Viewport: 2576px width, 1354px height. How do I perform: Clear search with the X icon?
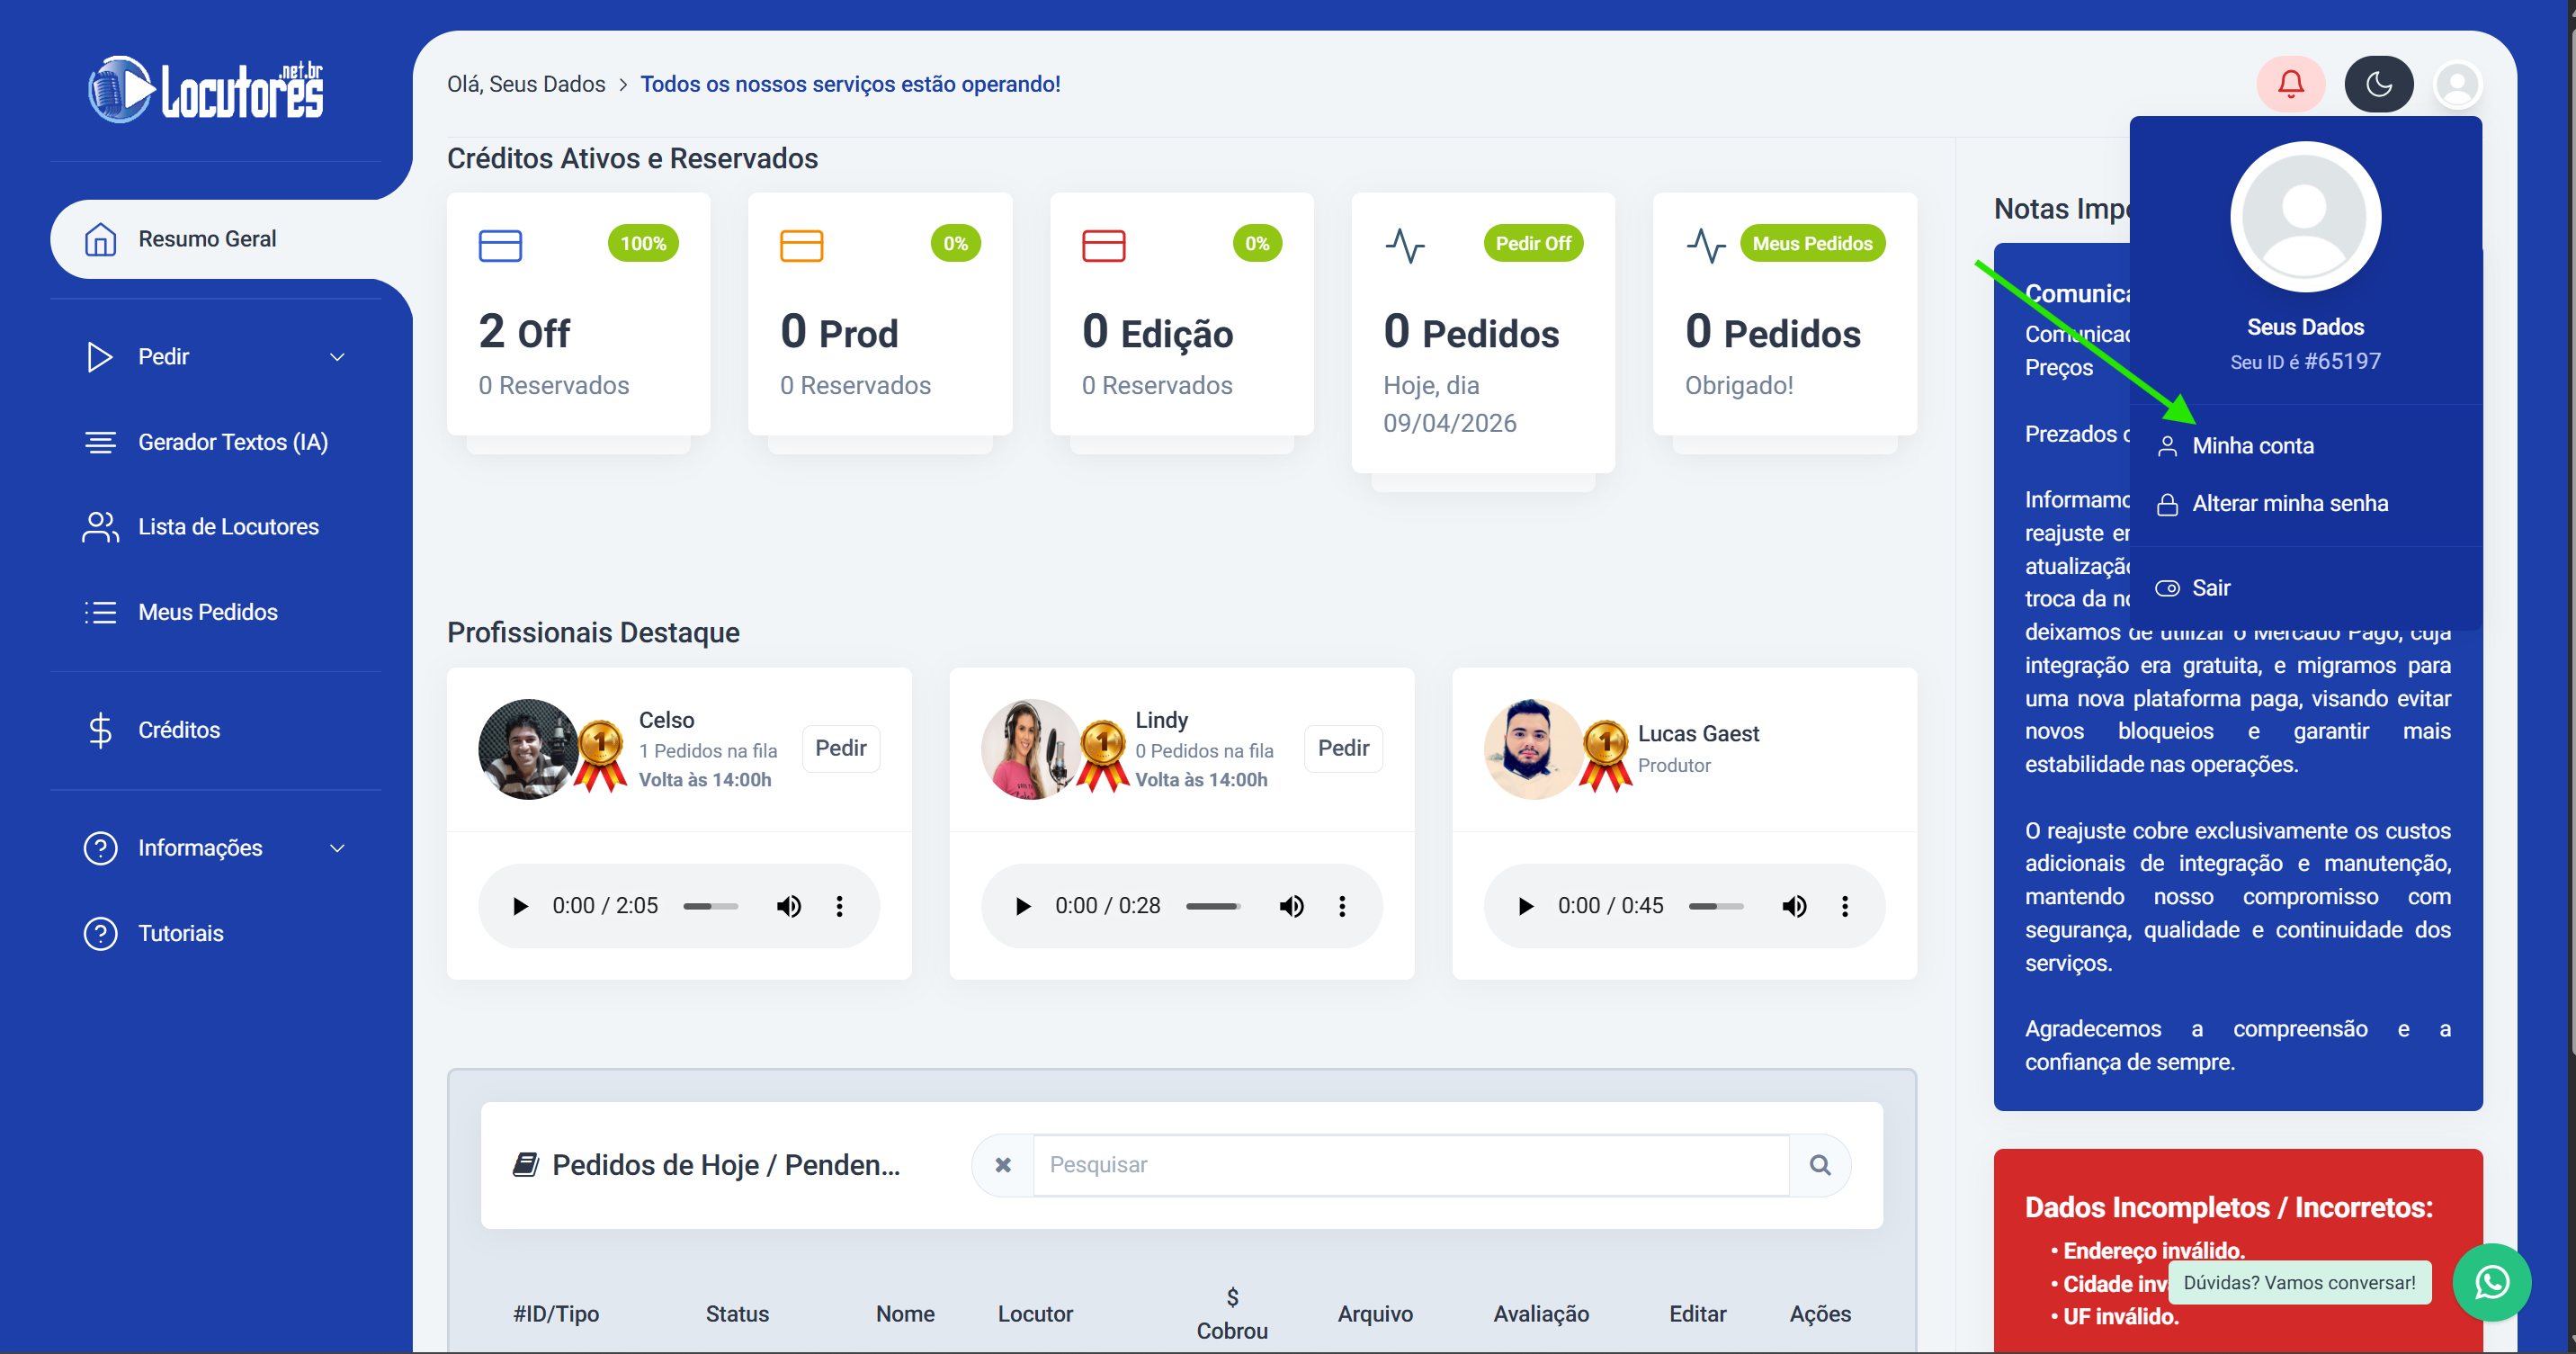pyautogui.click(x=1003, y=1165)
